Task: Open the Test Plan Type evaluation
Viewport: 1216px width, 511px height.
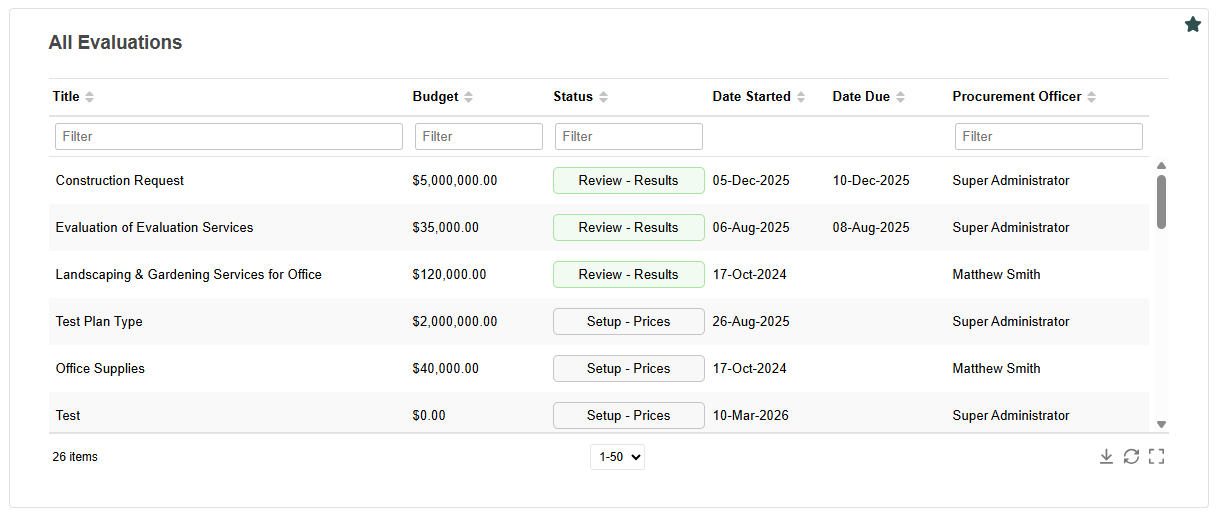Action: click(99, 322)
